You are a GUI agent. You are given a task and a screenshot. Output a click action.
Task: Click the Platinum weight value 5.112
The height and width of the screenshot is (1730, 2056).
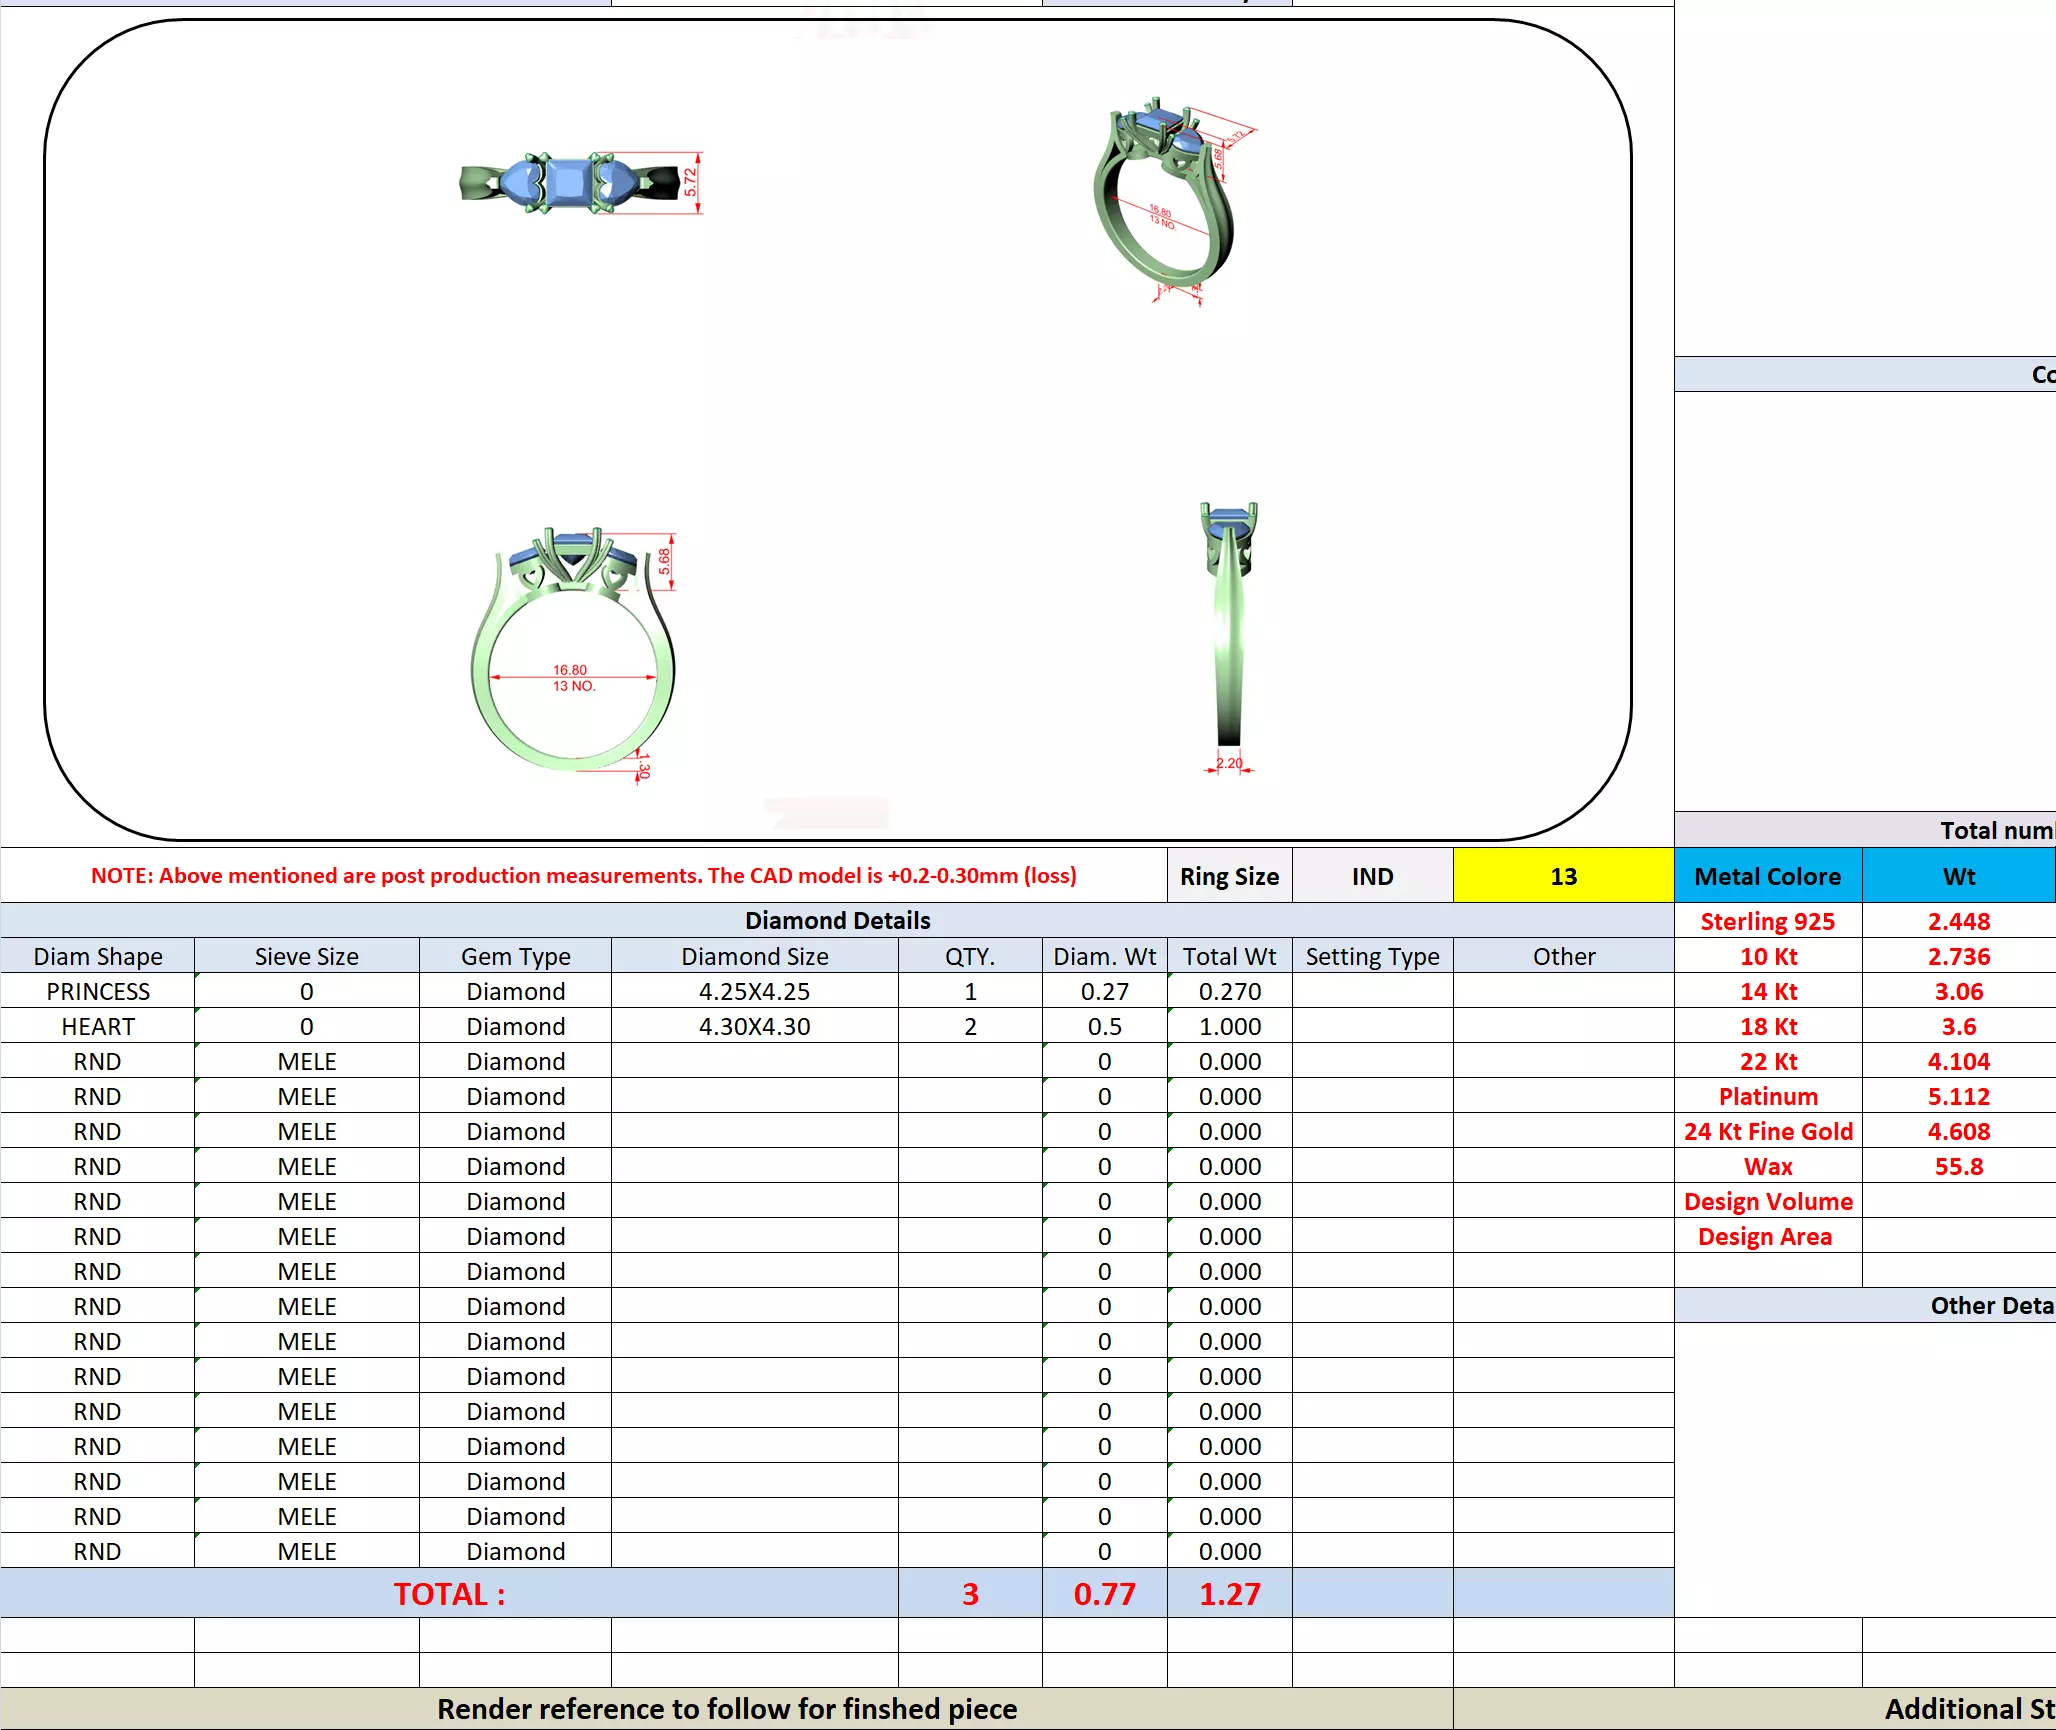[x=1958, y=1096]
